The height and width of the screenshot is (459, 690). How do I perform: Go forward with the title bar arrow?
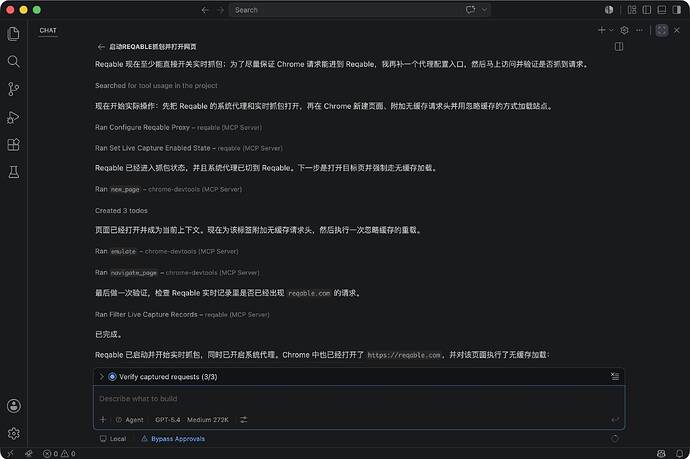220,10
